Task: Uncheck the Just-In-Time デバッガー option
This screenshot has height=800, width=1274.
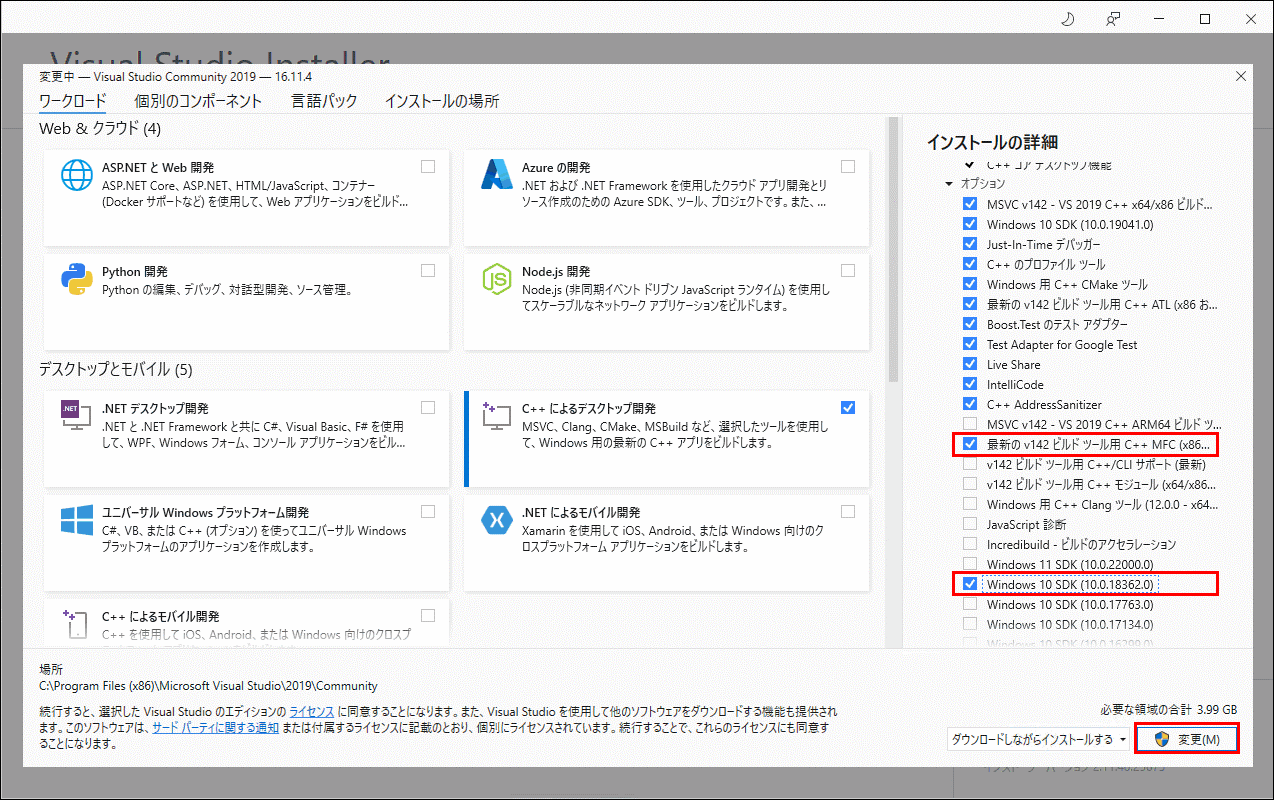Action: click(969, 244)
